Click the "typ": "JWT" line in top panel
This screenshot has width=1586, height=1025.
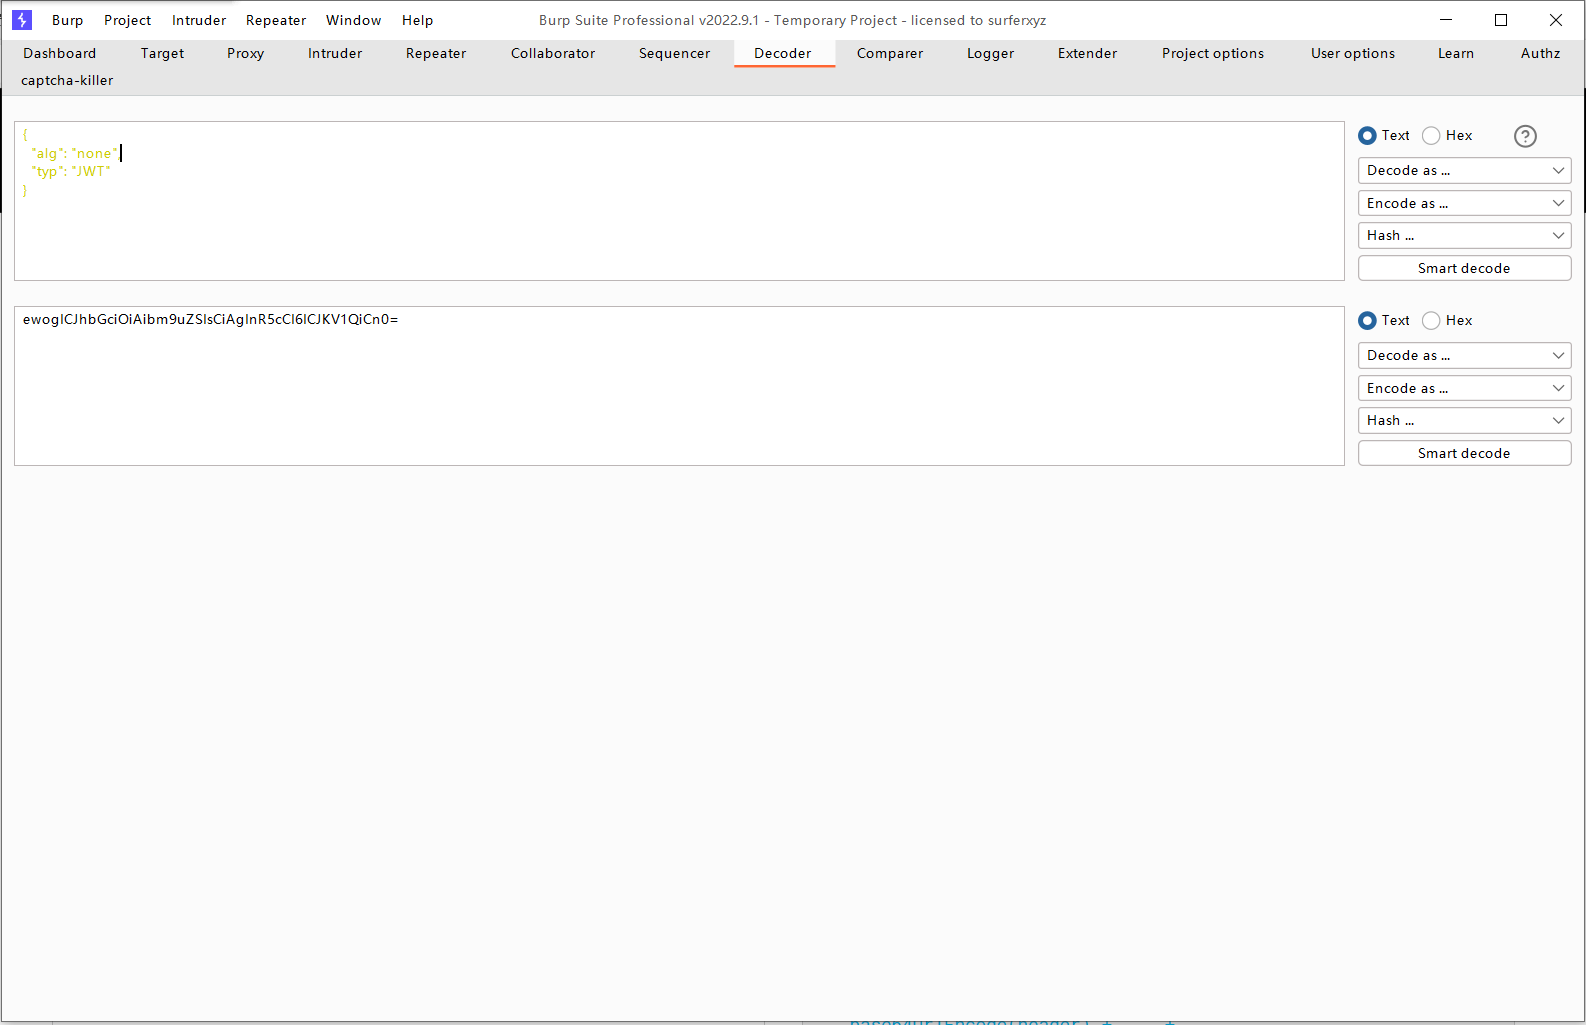tap(71, 172)
